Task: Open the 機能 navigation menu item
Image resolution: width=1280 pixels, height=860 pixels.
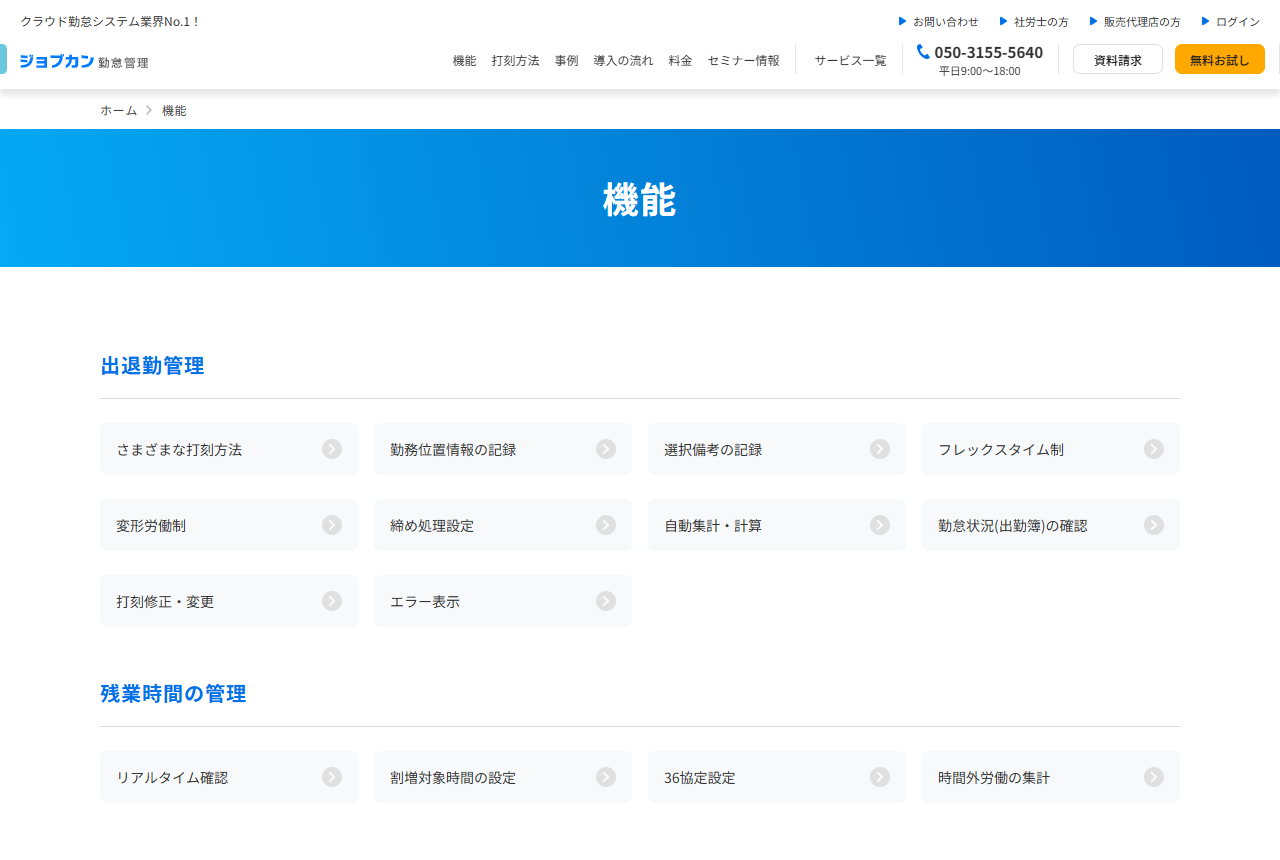Action: click(x=464, y=60)
